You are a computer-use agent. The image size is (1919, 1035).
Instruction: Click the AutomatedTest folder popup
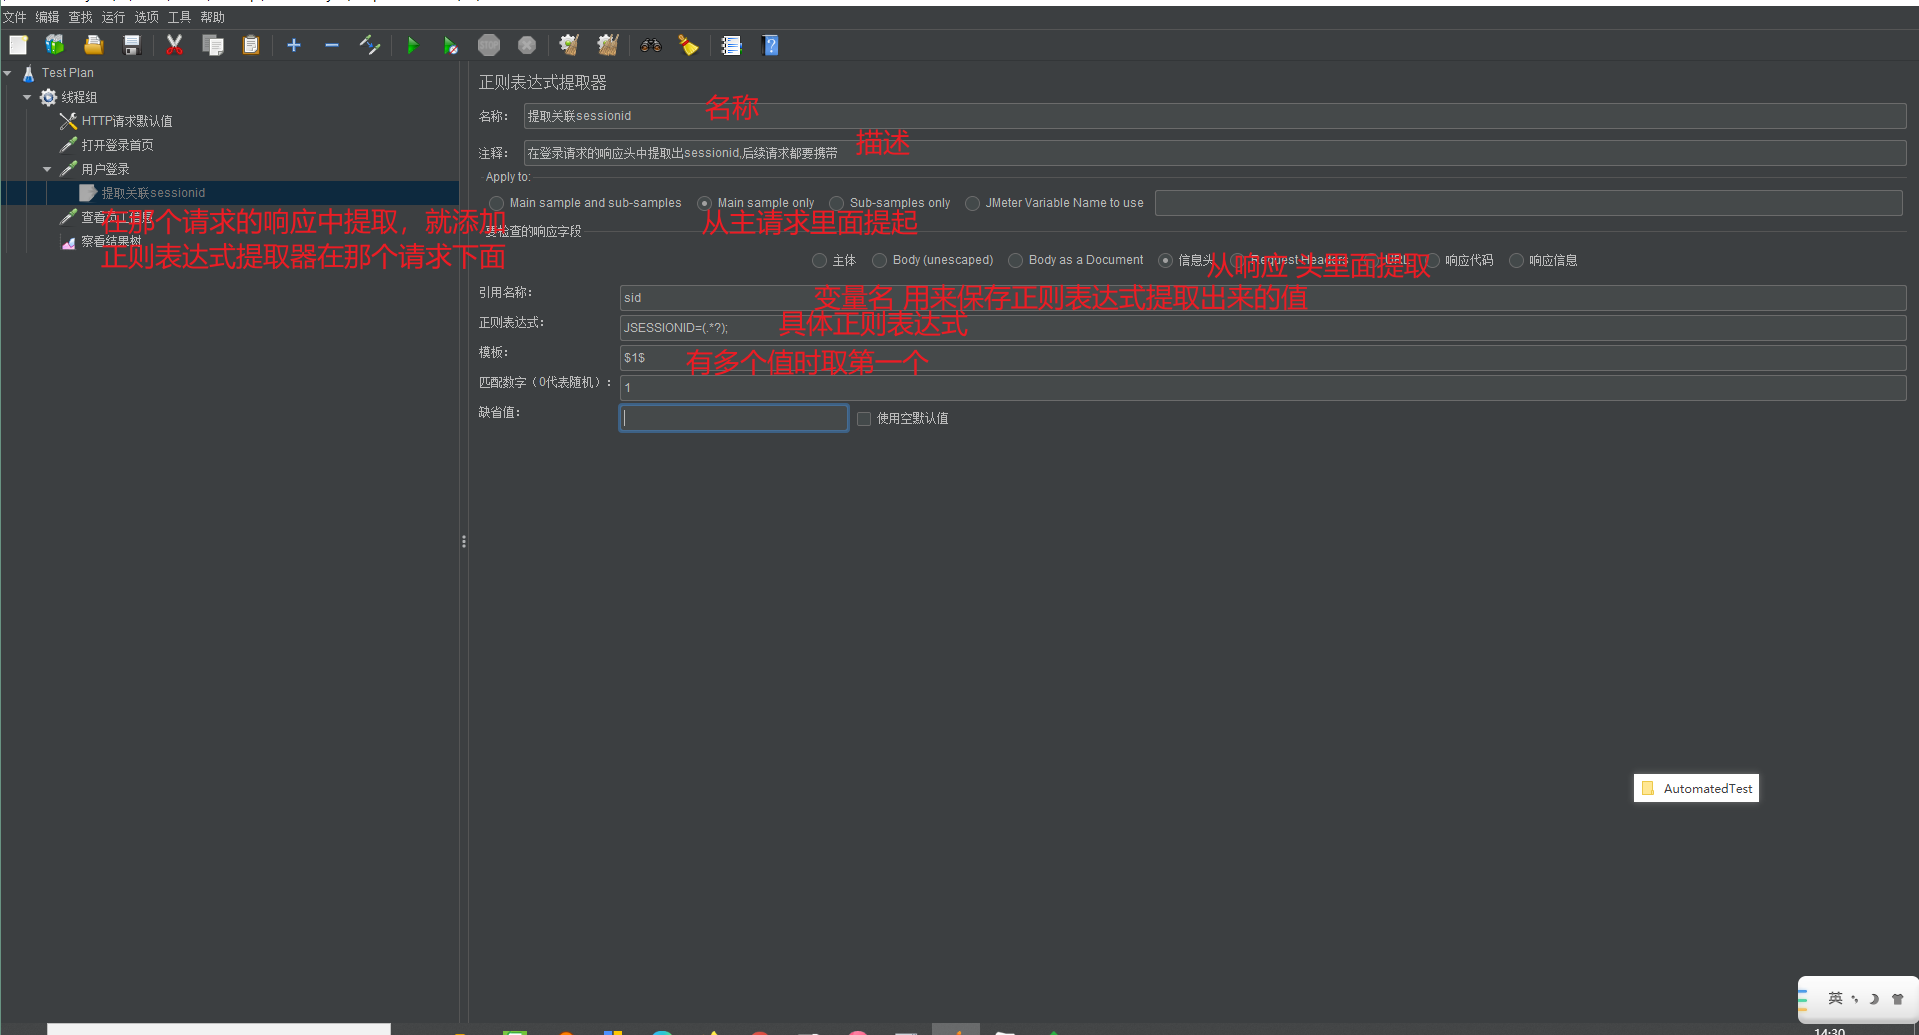[x=1696, y=788]
